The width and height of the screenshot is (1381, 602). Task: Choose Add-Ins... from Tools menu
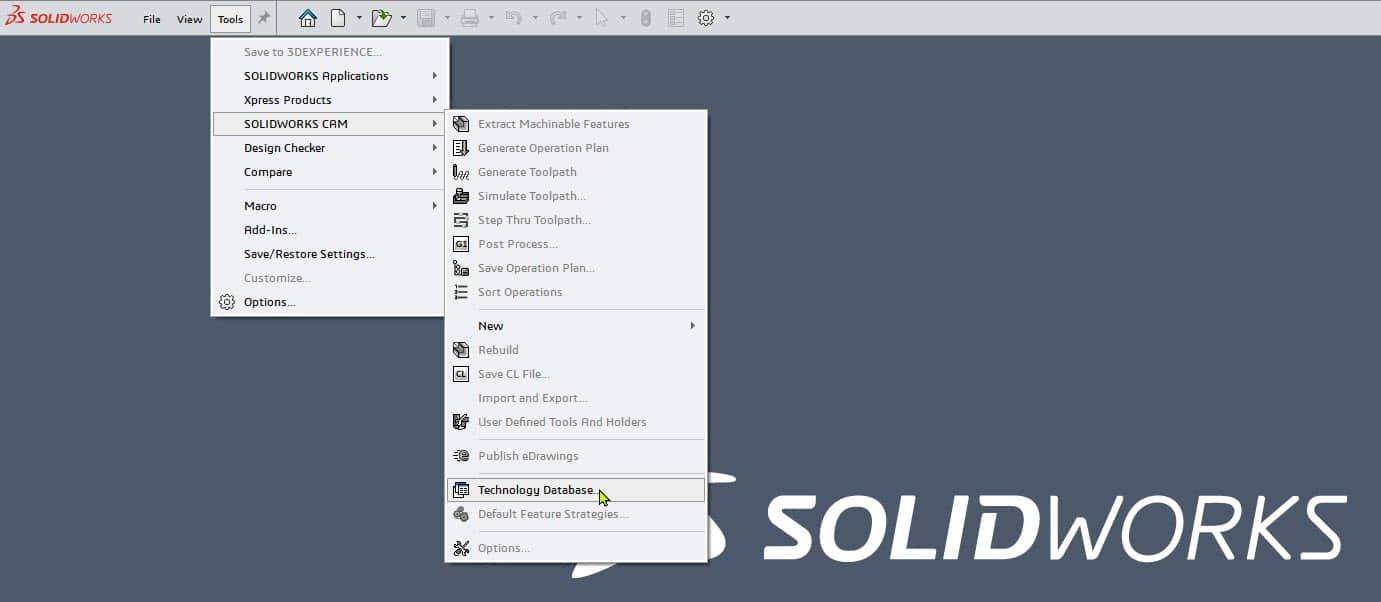coord(270,230)
